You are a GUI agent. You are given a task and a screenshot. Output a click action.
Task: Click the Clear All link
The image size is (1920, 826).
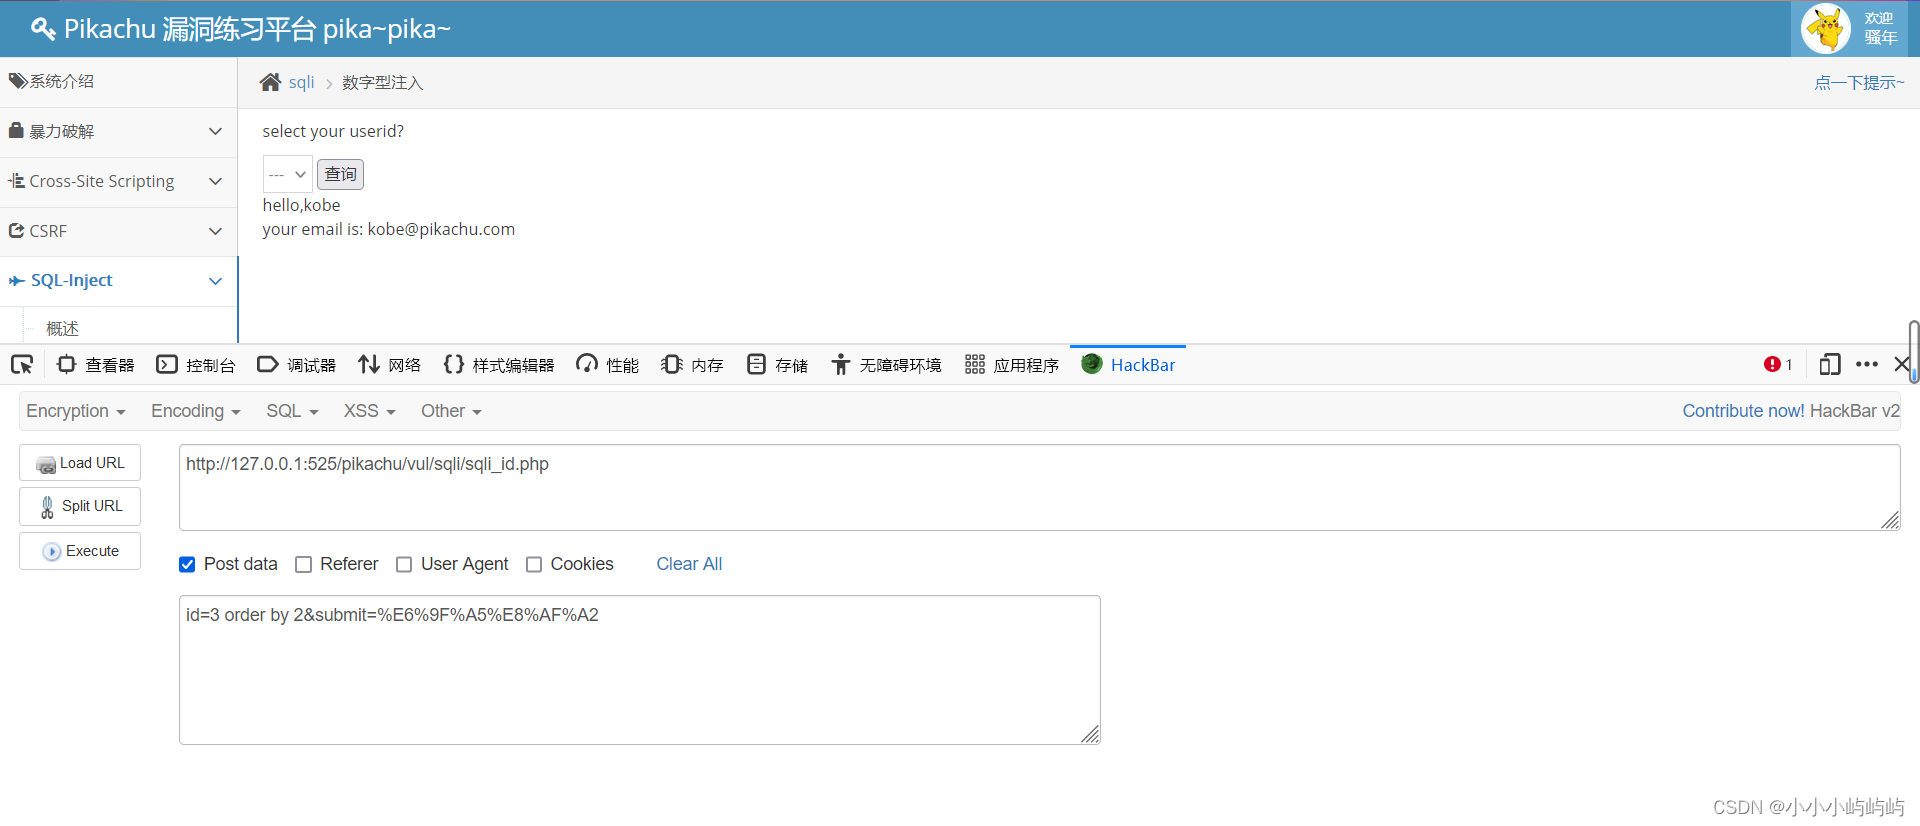pos(689,564)
